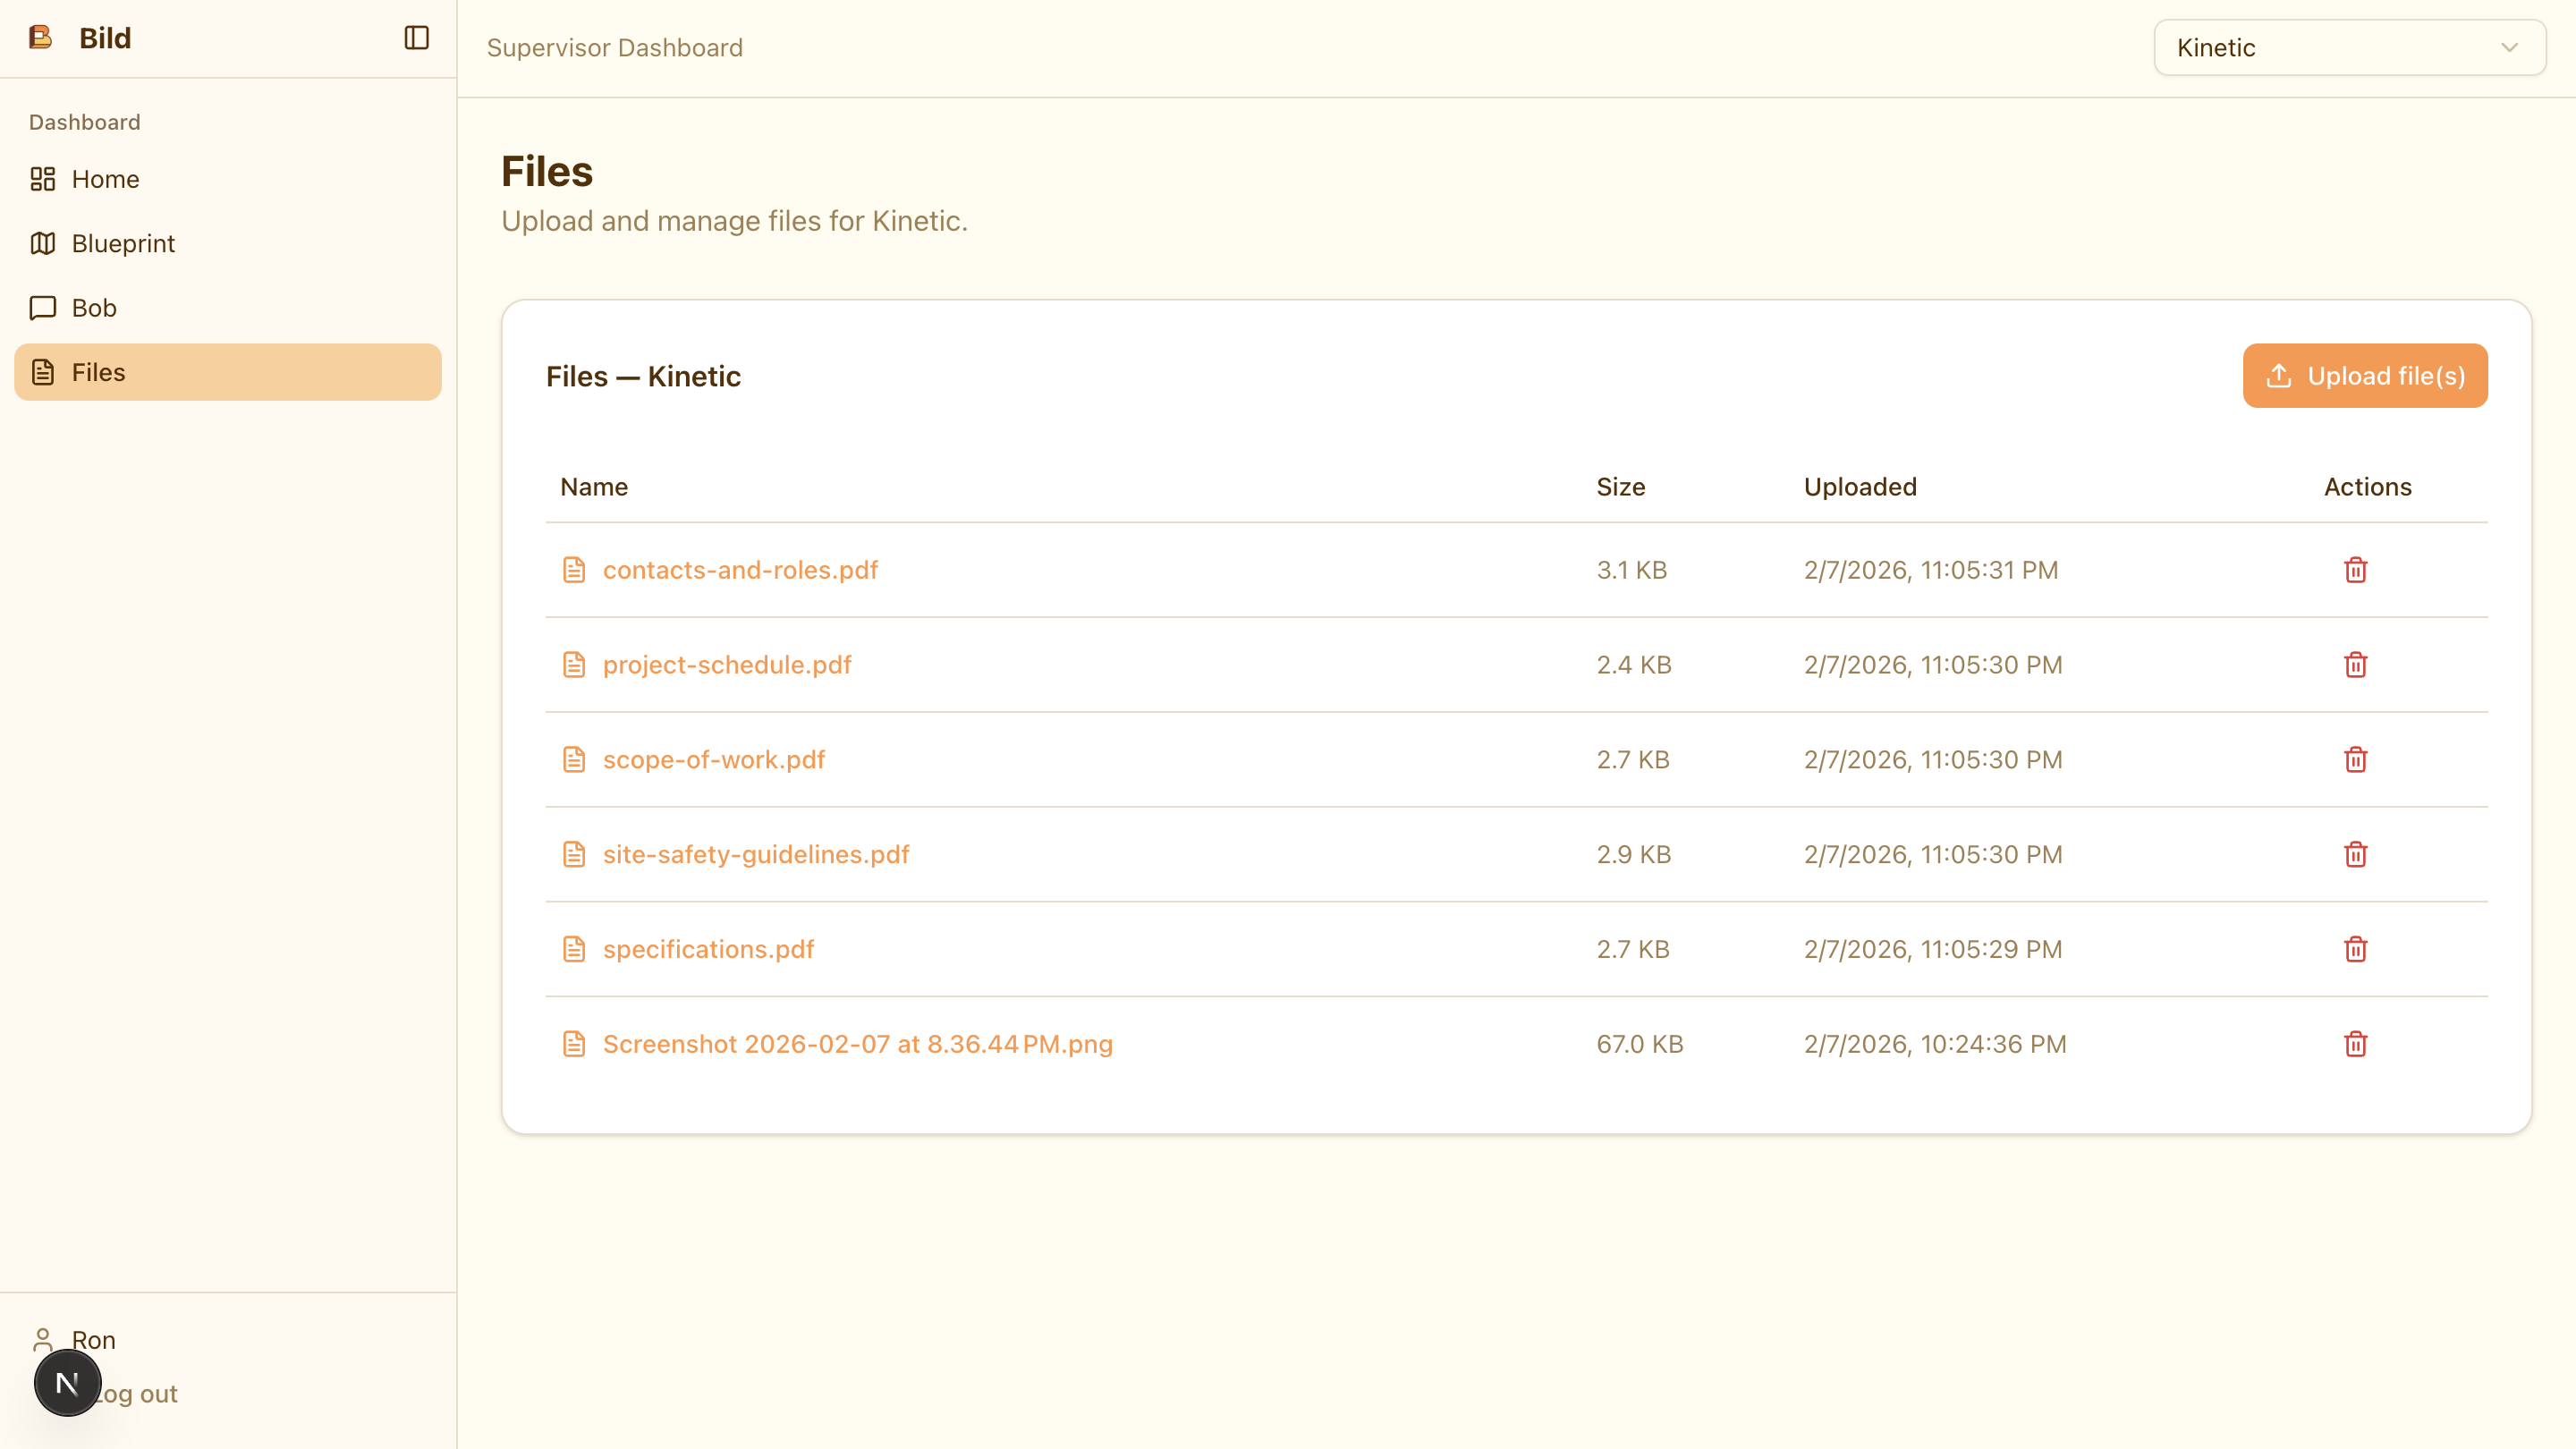Open the specifications.pdf file link

pyautogui.click(x=708, y=949)
